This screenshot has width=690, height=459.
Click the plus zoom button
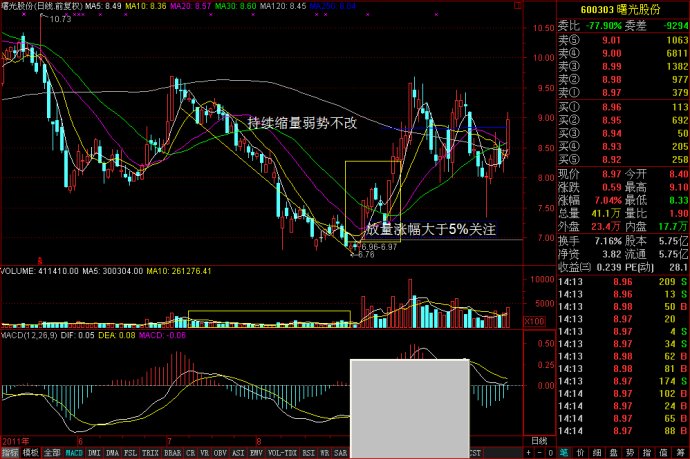pos(529,453)
